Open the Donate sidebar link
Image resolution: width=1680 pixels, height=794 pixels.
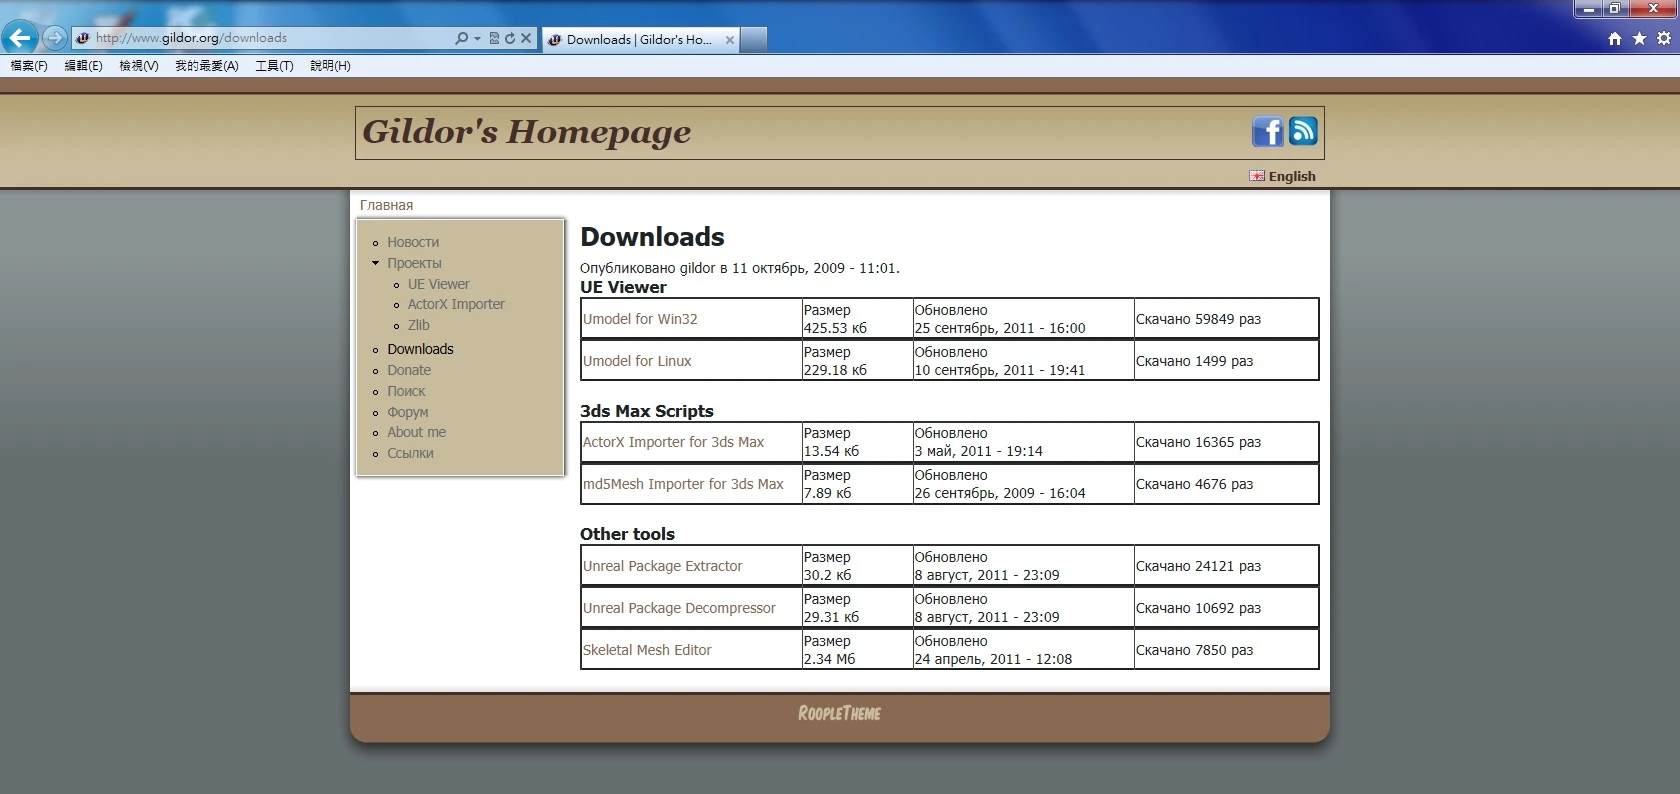409,370
